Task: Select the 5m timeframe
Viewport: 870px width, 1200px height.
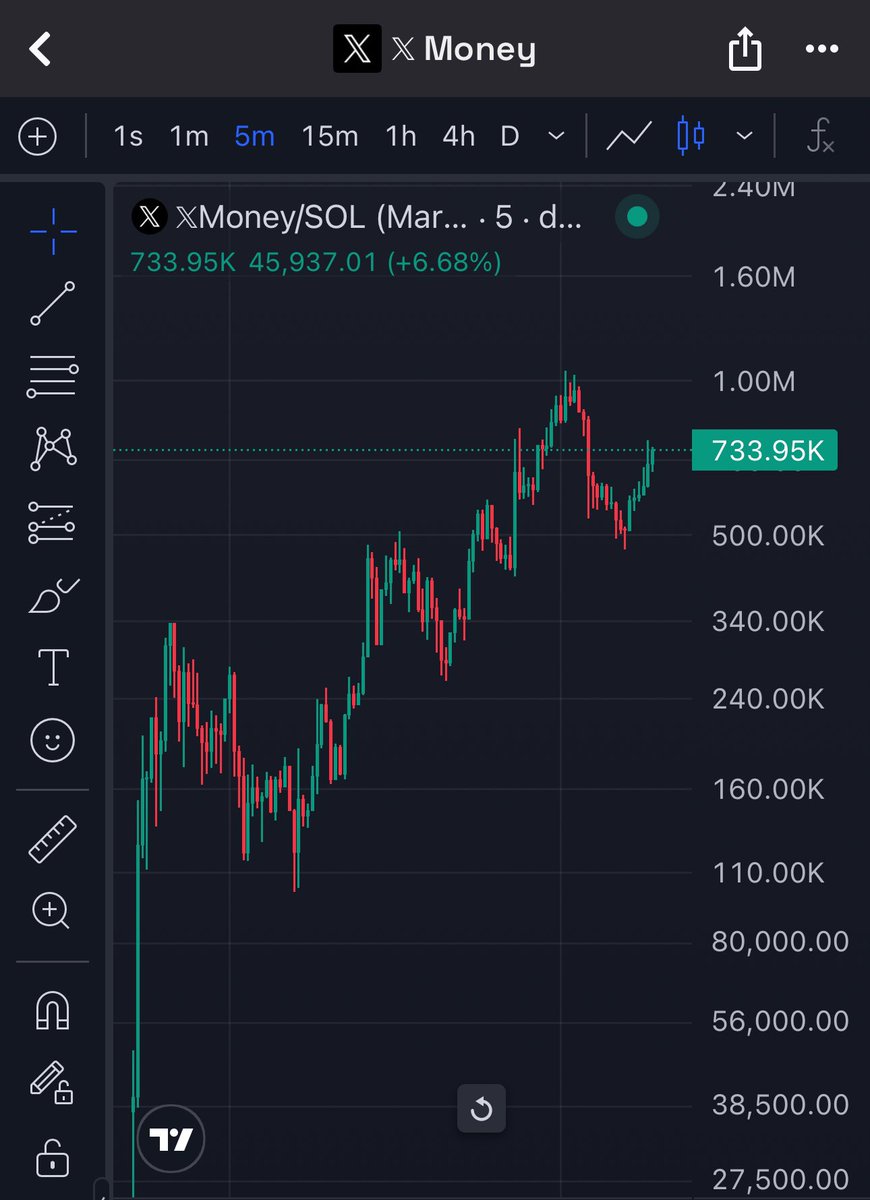Action: pyautogui.click(x=255, y=136)
